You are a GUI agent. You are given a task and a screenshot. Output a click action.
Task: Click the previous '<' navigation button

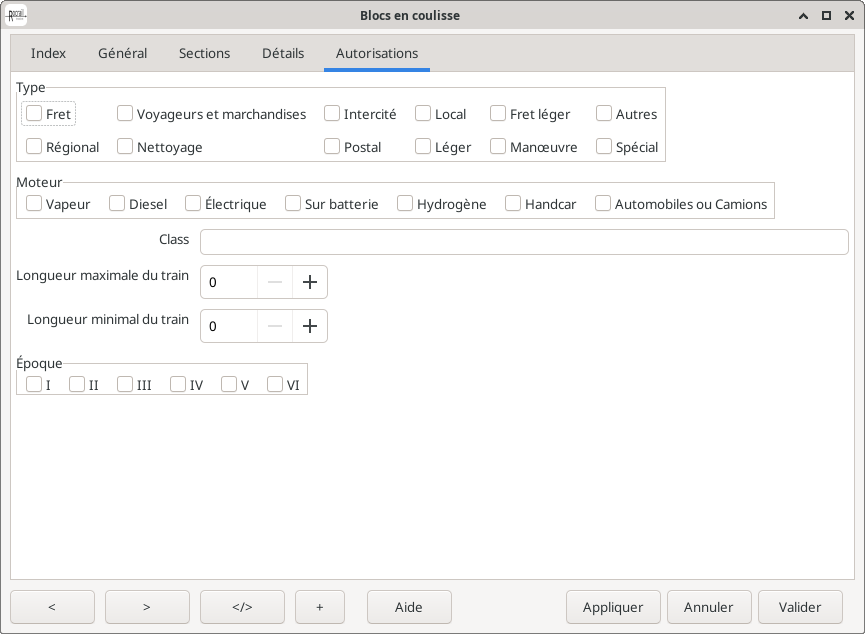click(x=52, y=607)
